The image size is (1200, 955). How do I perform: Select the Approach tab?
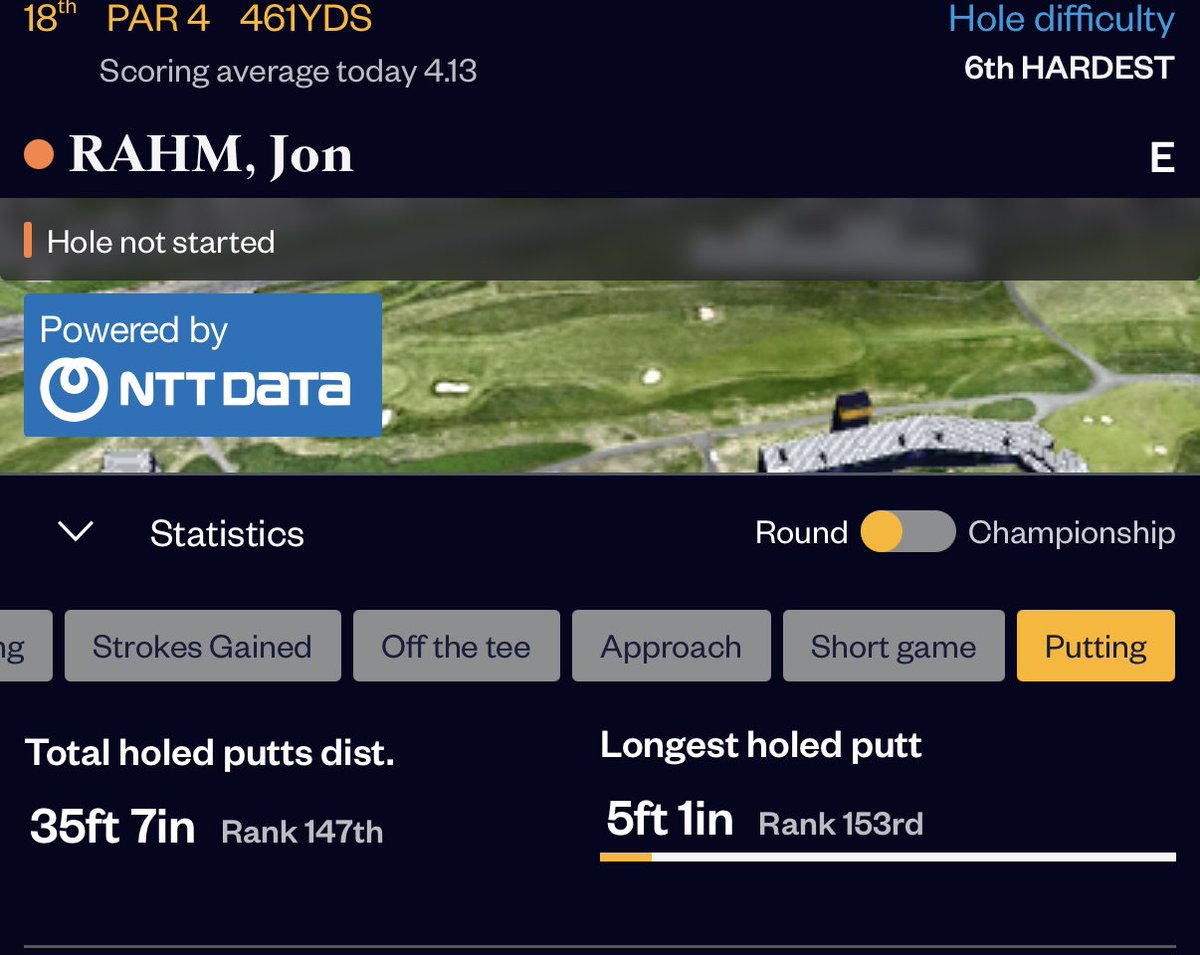671,646
